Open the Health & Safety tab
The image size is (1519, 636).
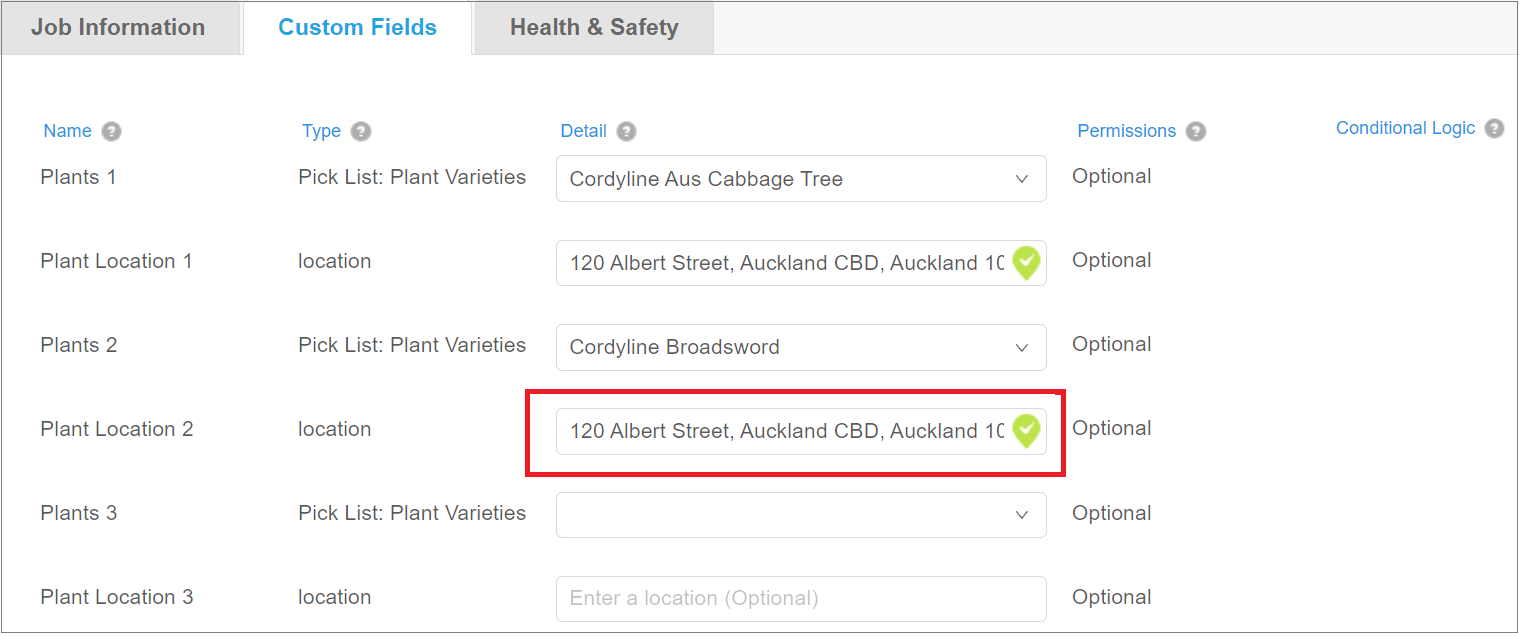click(594, 27)
